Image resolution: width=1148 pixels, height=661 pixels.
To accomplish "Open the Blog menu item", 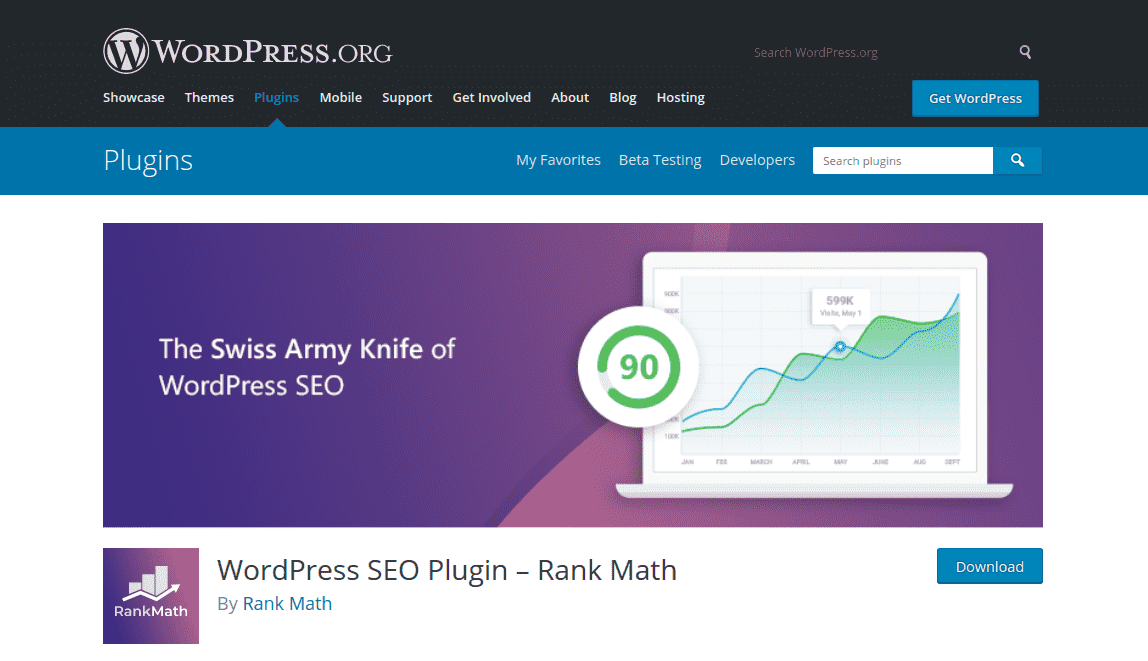I will point(623,97).
